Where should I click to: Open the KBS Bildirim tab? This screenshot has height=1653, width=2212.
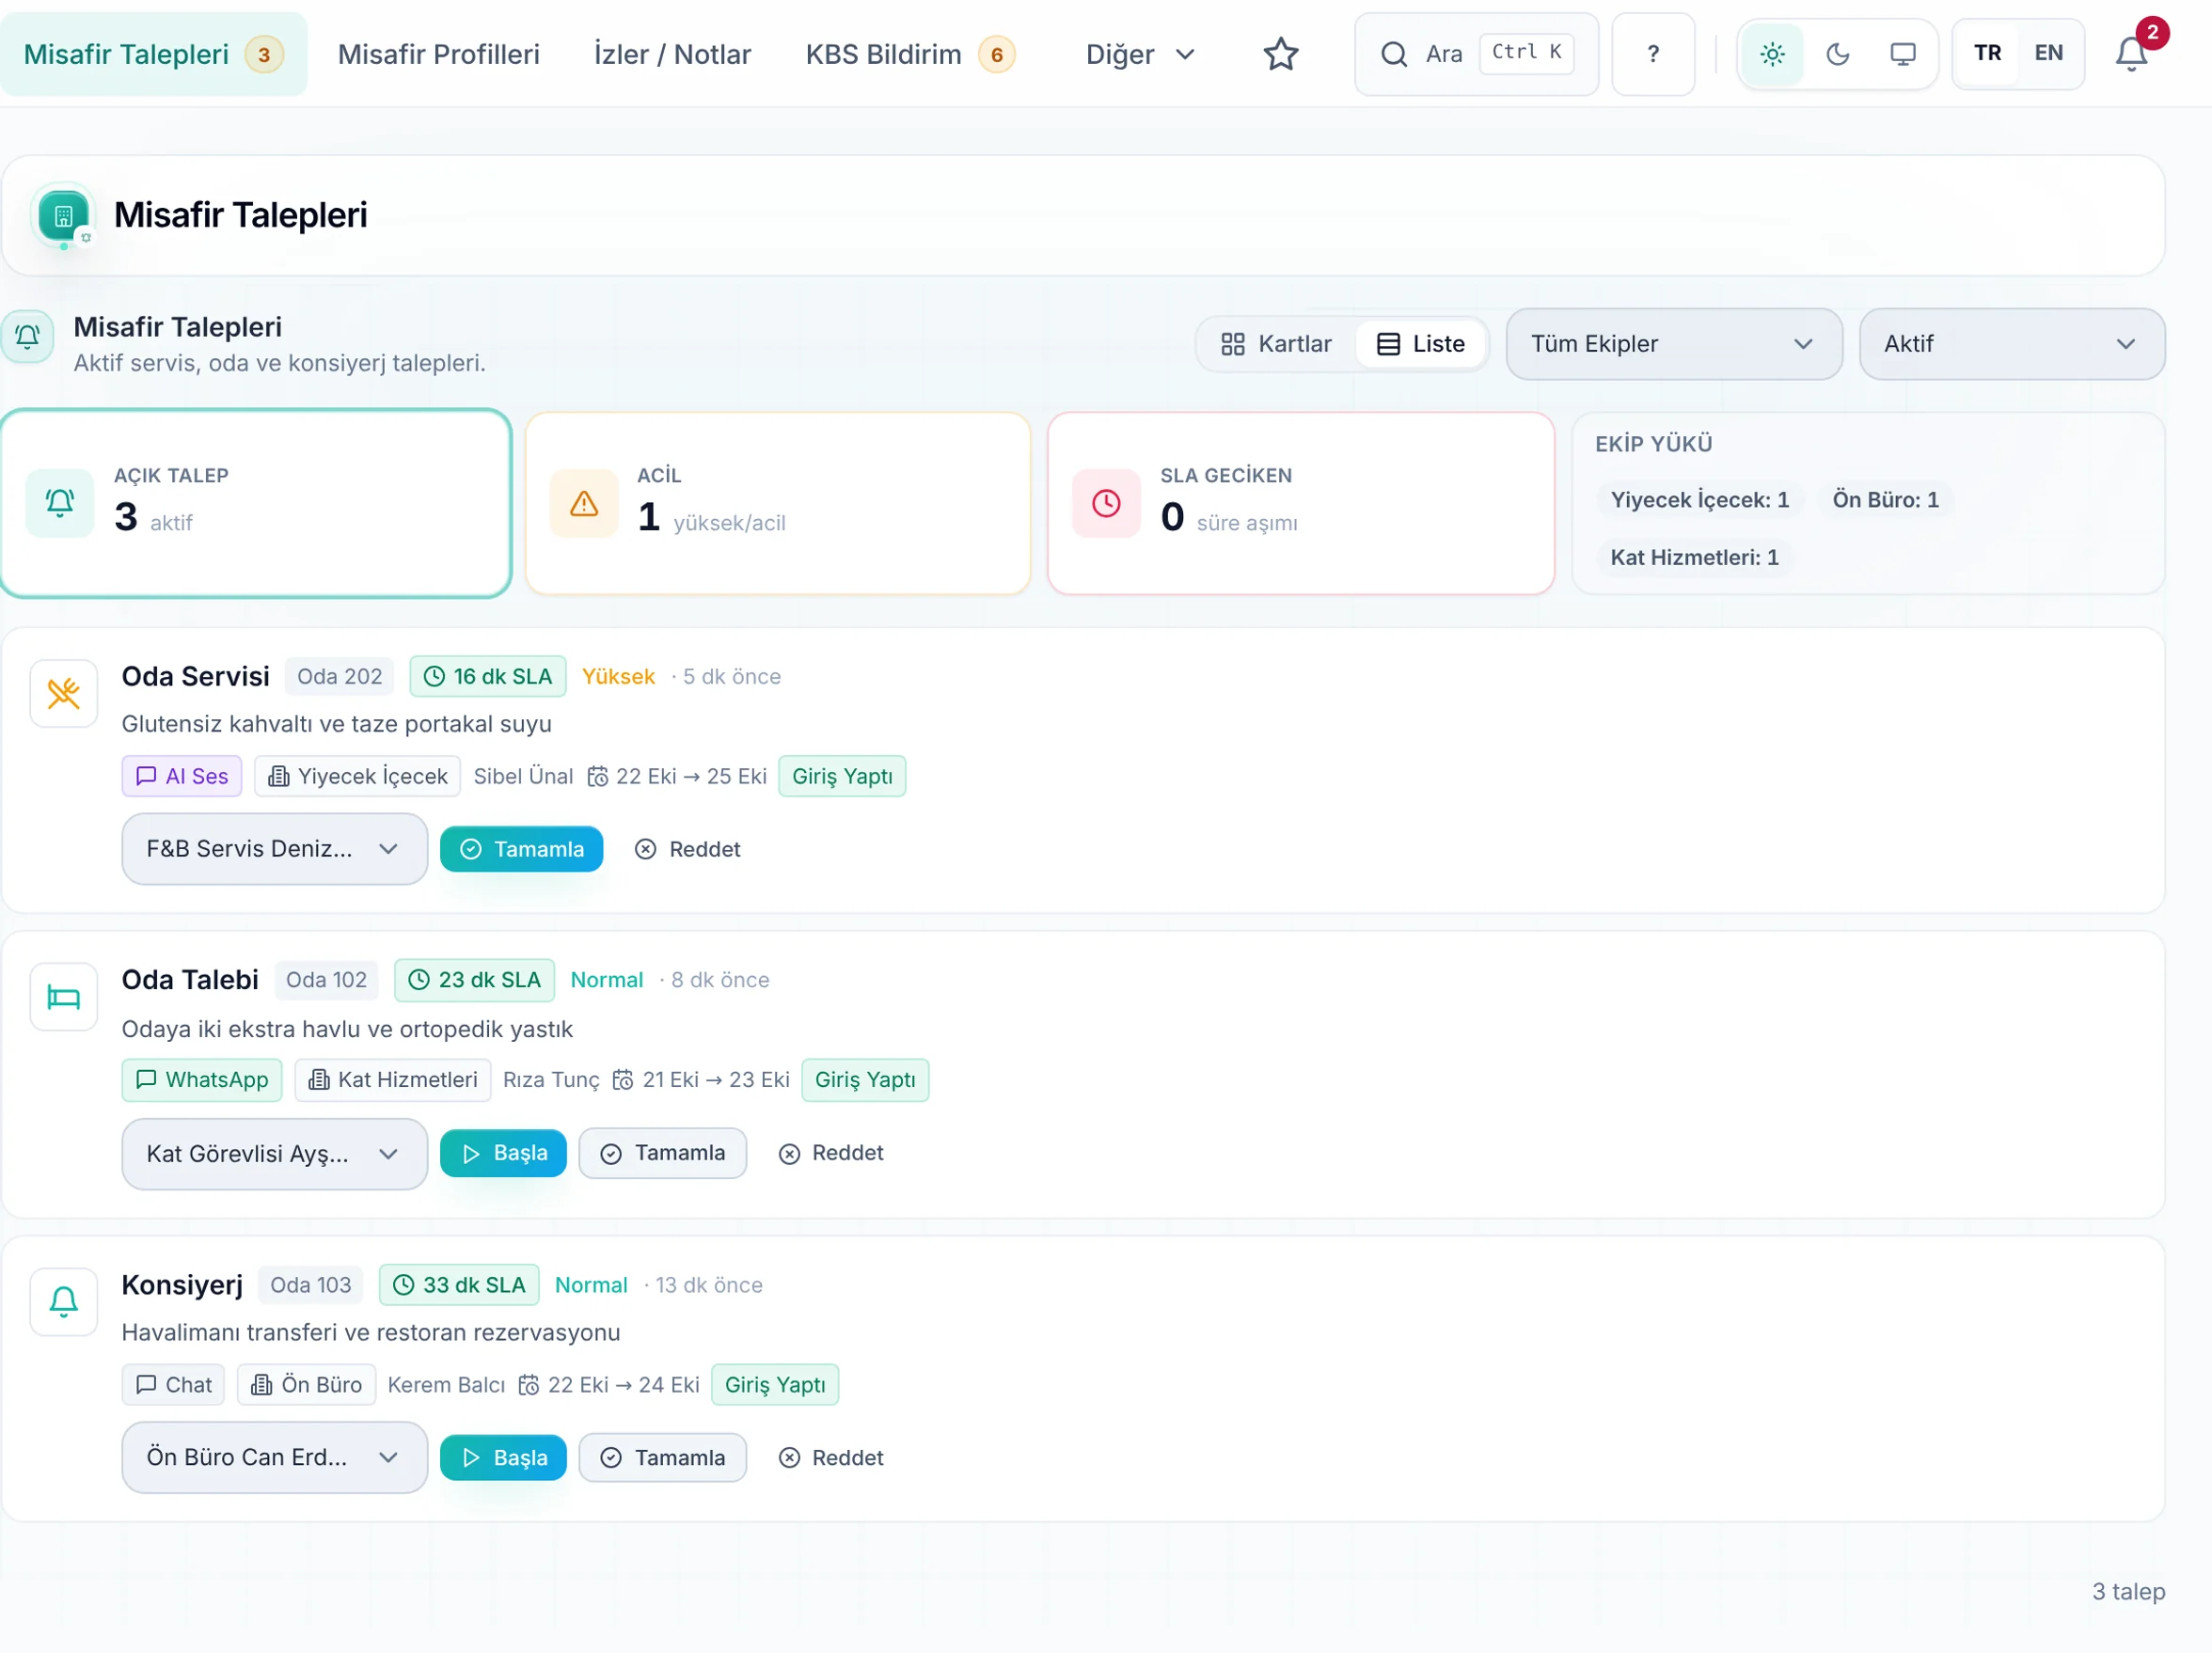pos(911,54)
